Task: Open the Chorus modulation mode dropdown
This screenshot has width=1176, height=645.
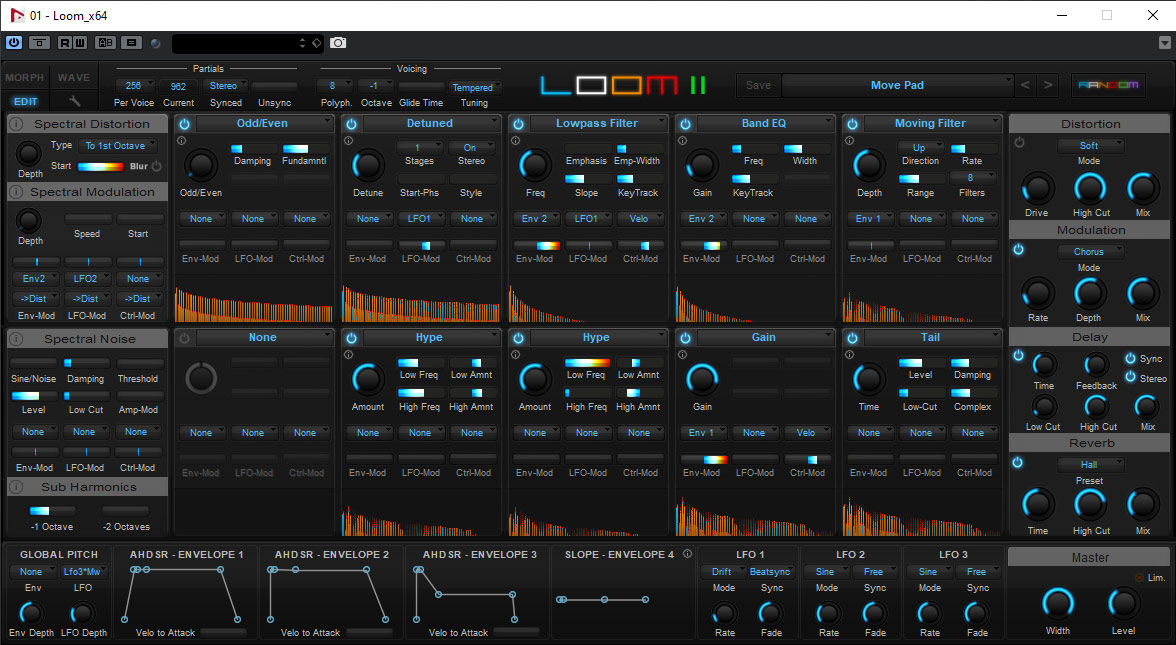Action: (1091, 252)
